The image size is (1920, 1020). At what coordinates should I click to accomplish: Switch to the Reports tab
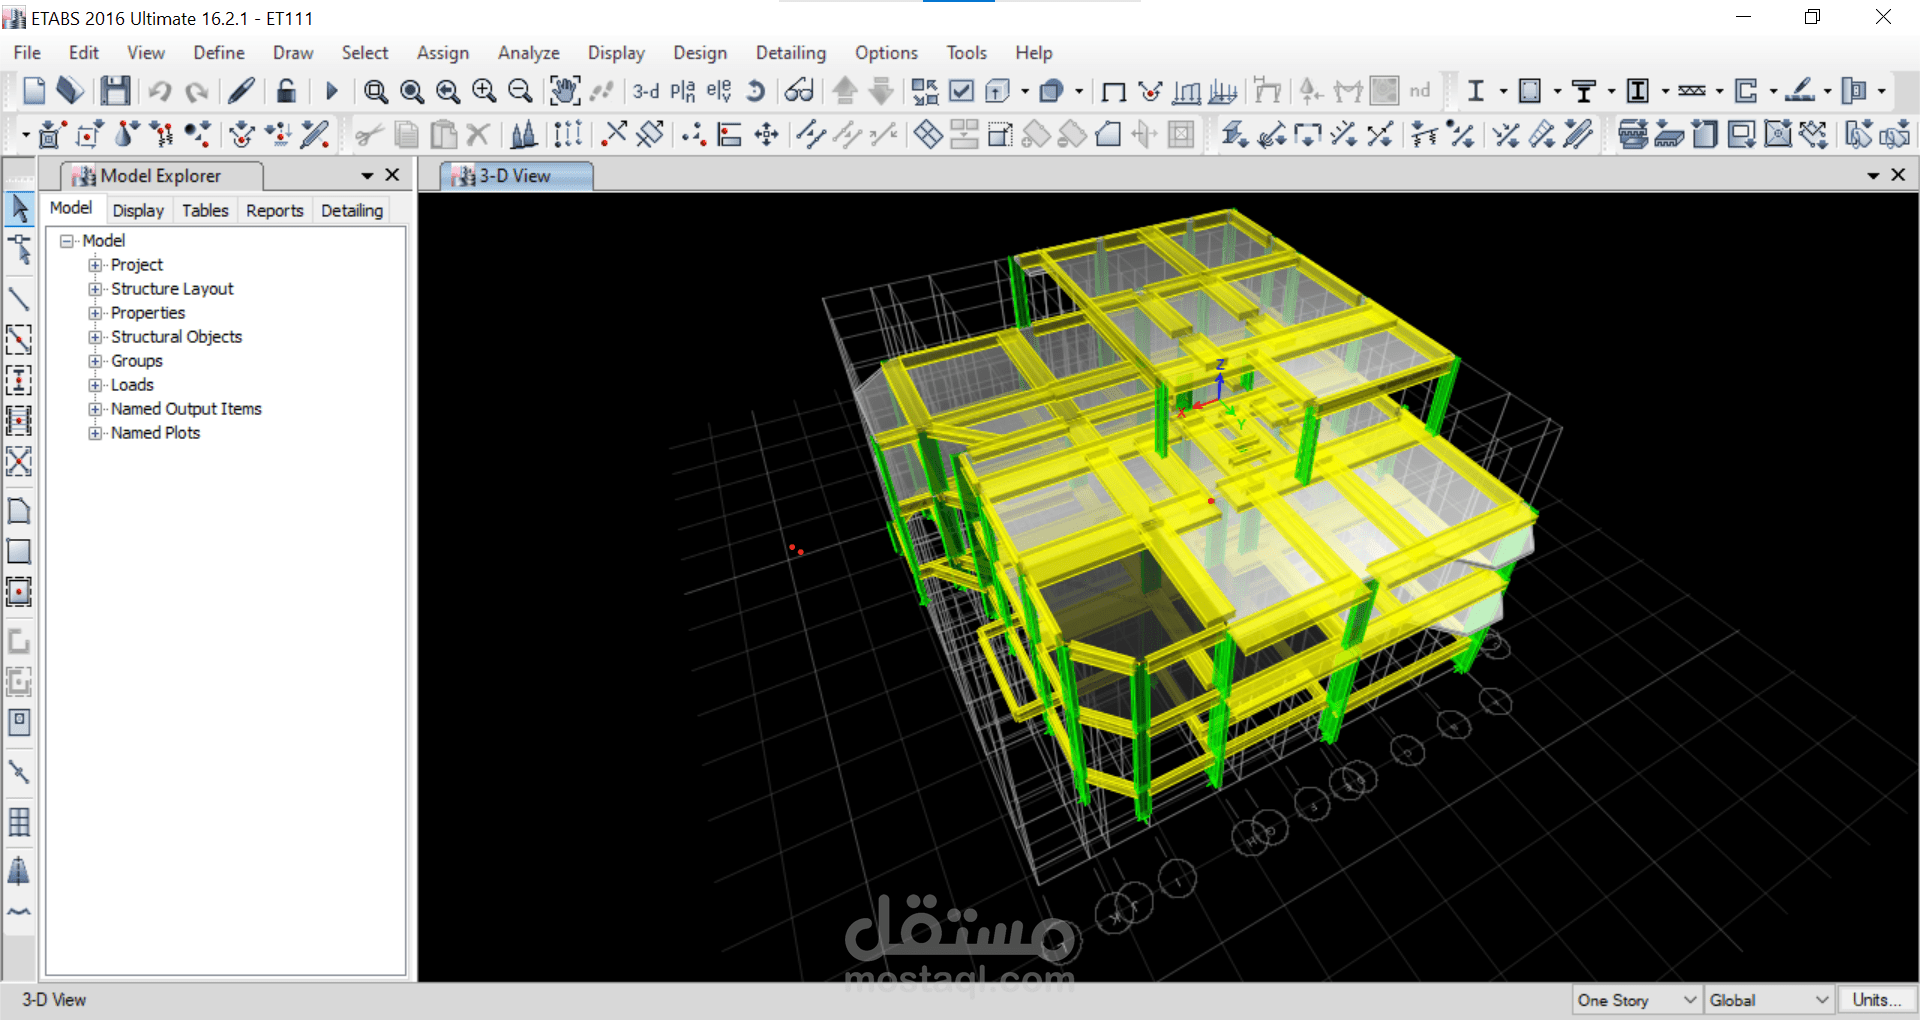pyautogui.click(x=275, y=210)
